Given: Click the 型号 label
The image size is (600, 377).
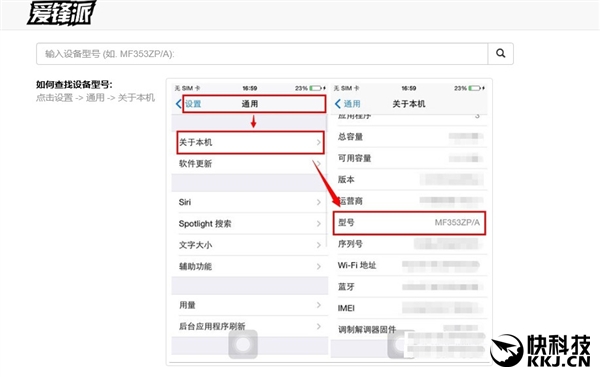Looking at the screenshot, I should 346,222.
